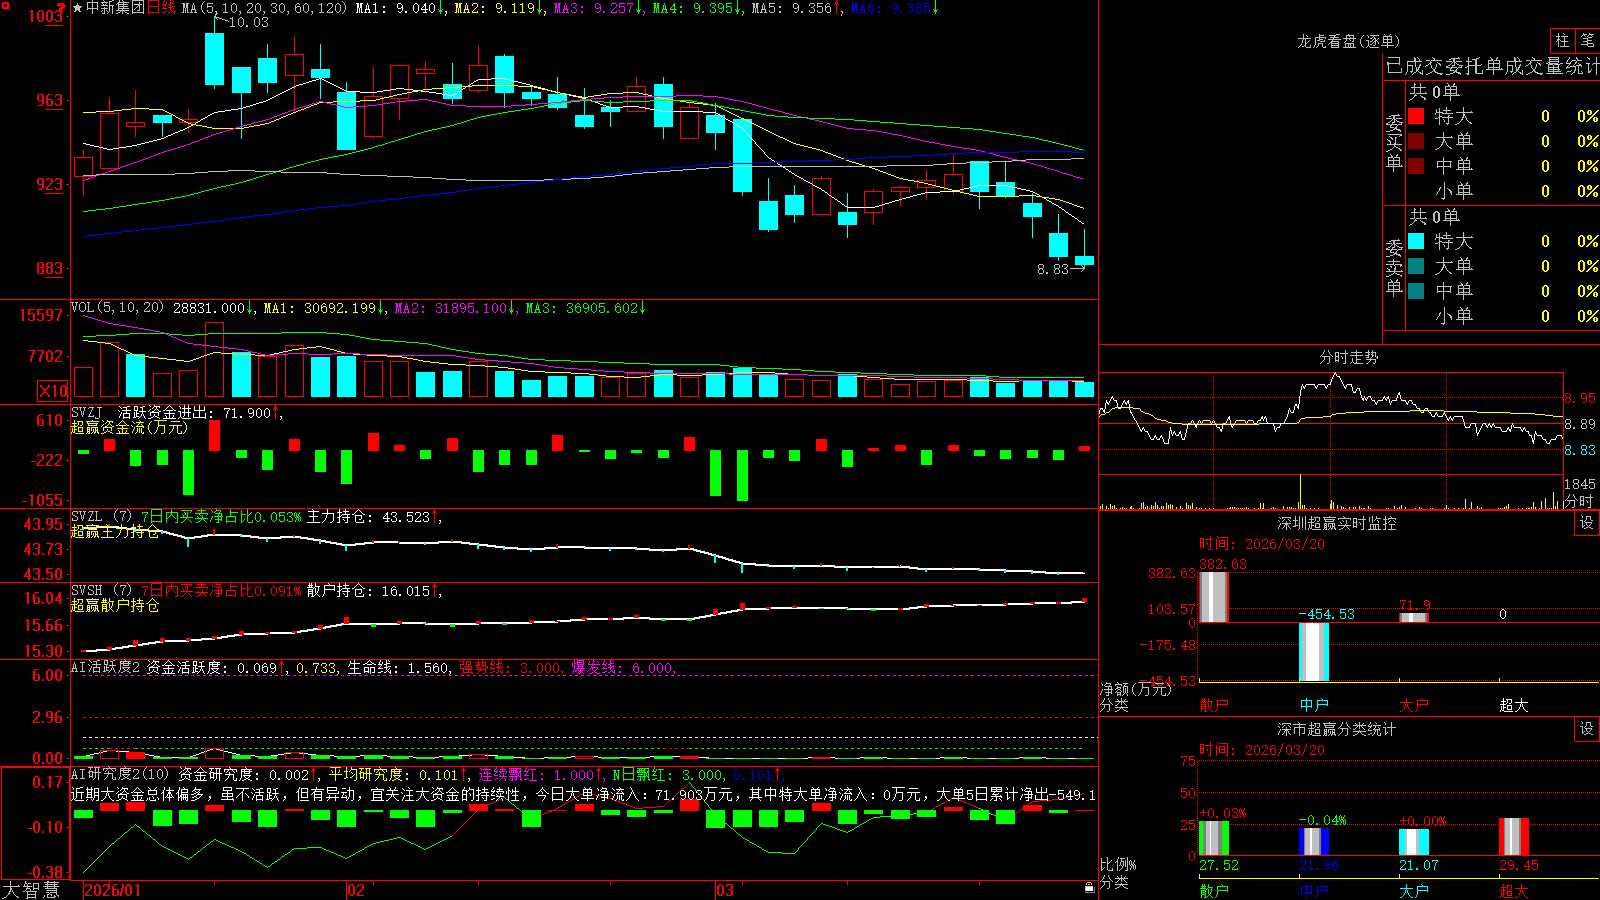Click the 散户 label under 深圳超赢实时监控

(x=1213, y=705)
